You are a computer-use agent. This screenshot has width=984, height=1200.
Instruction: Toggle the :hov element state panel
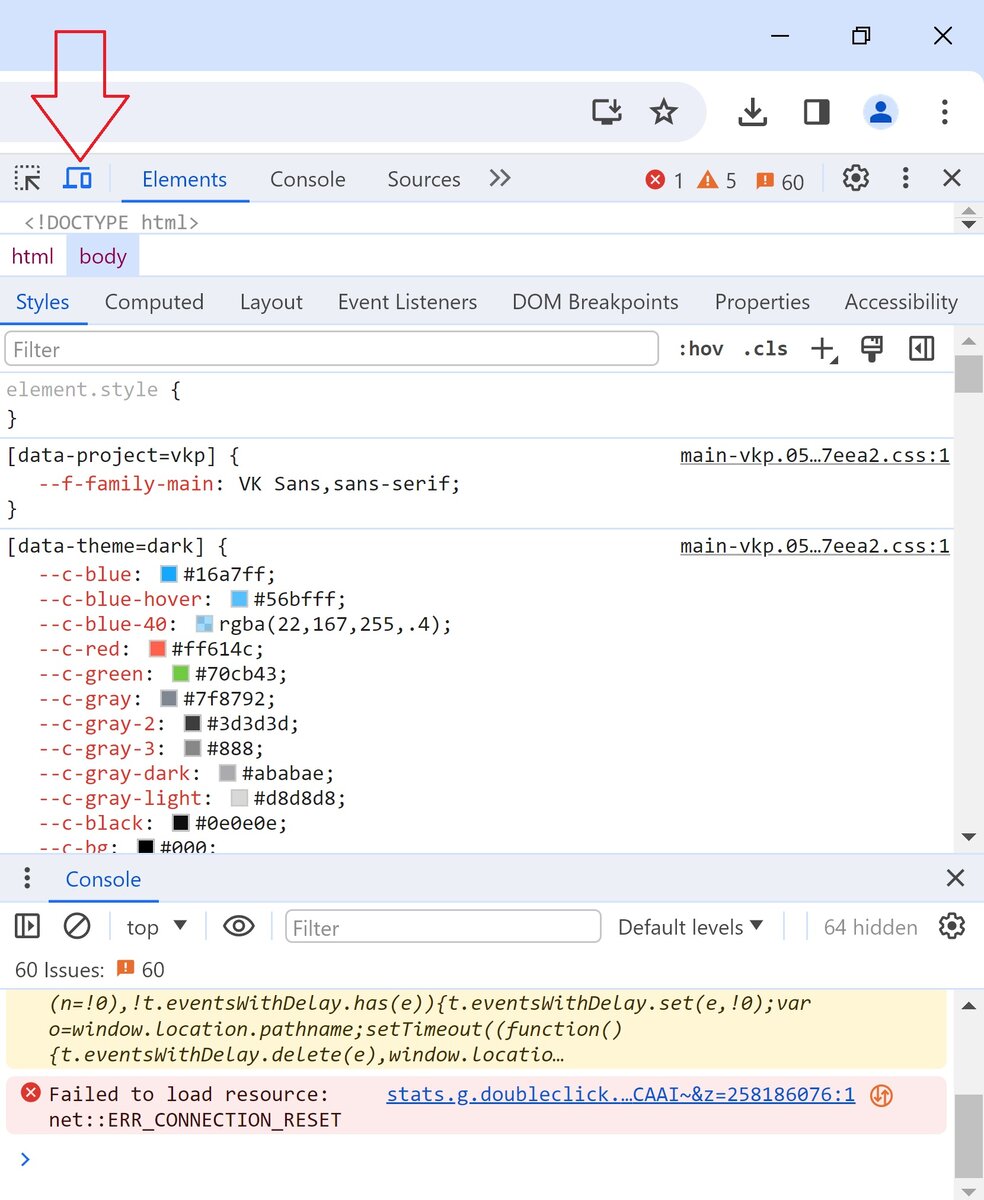701,349
